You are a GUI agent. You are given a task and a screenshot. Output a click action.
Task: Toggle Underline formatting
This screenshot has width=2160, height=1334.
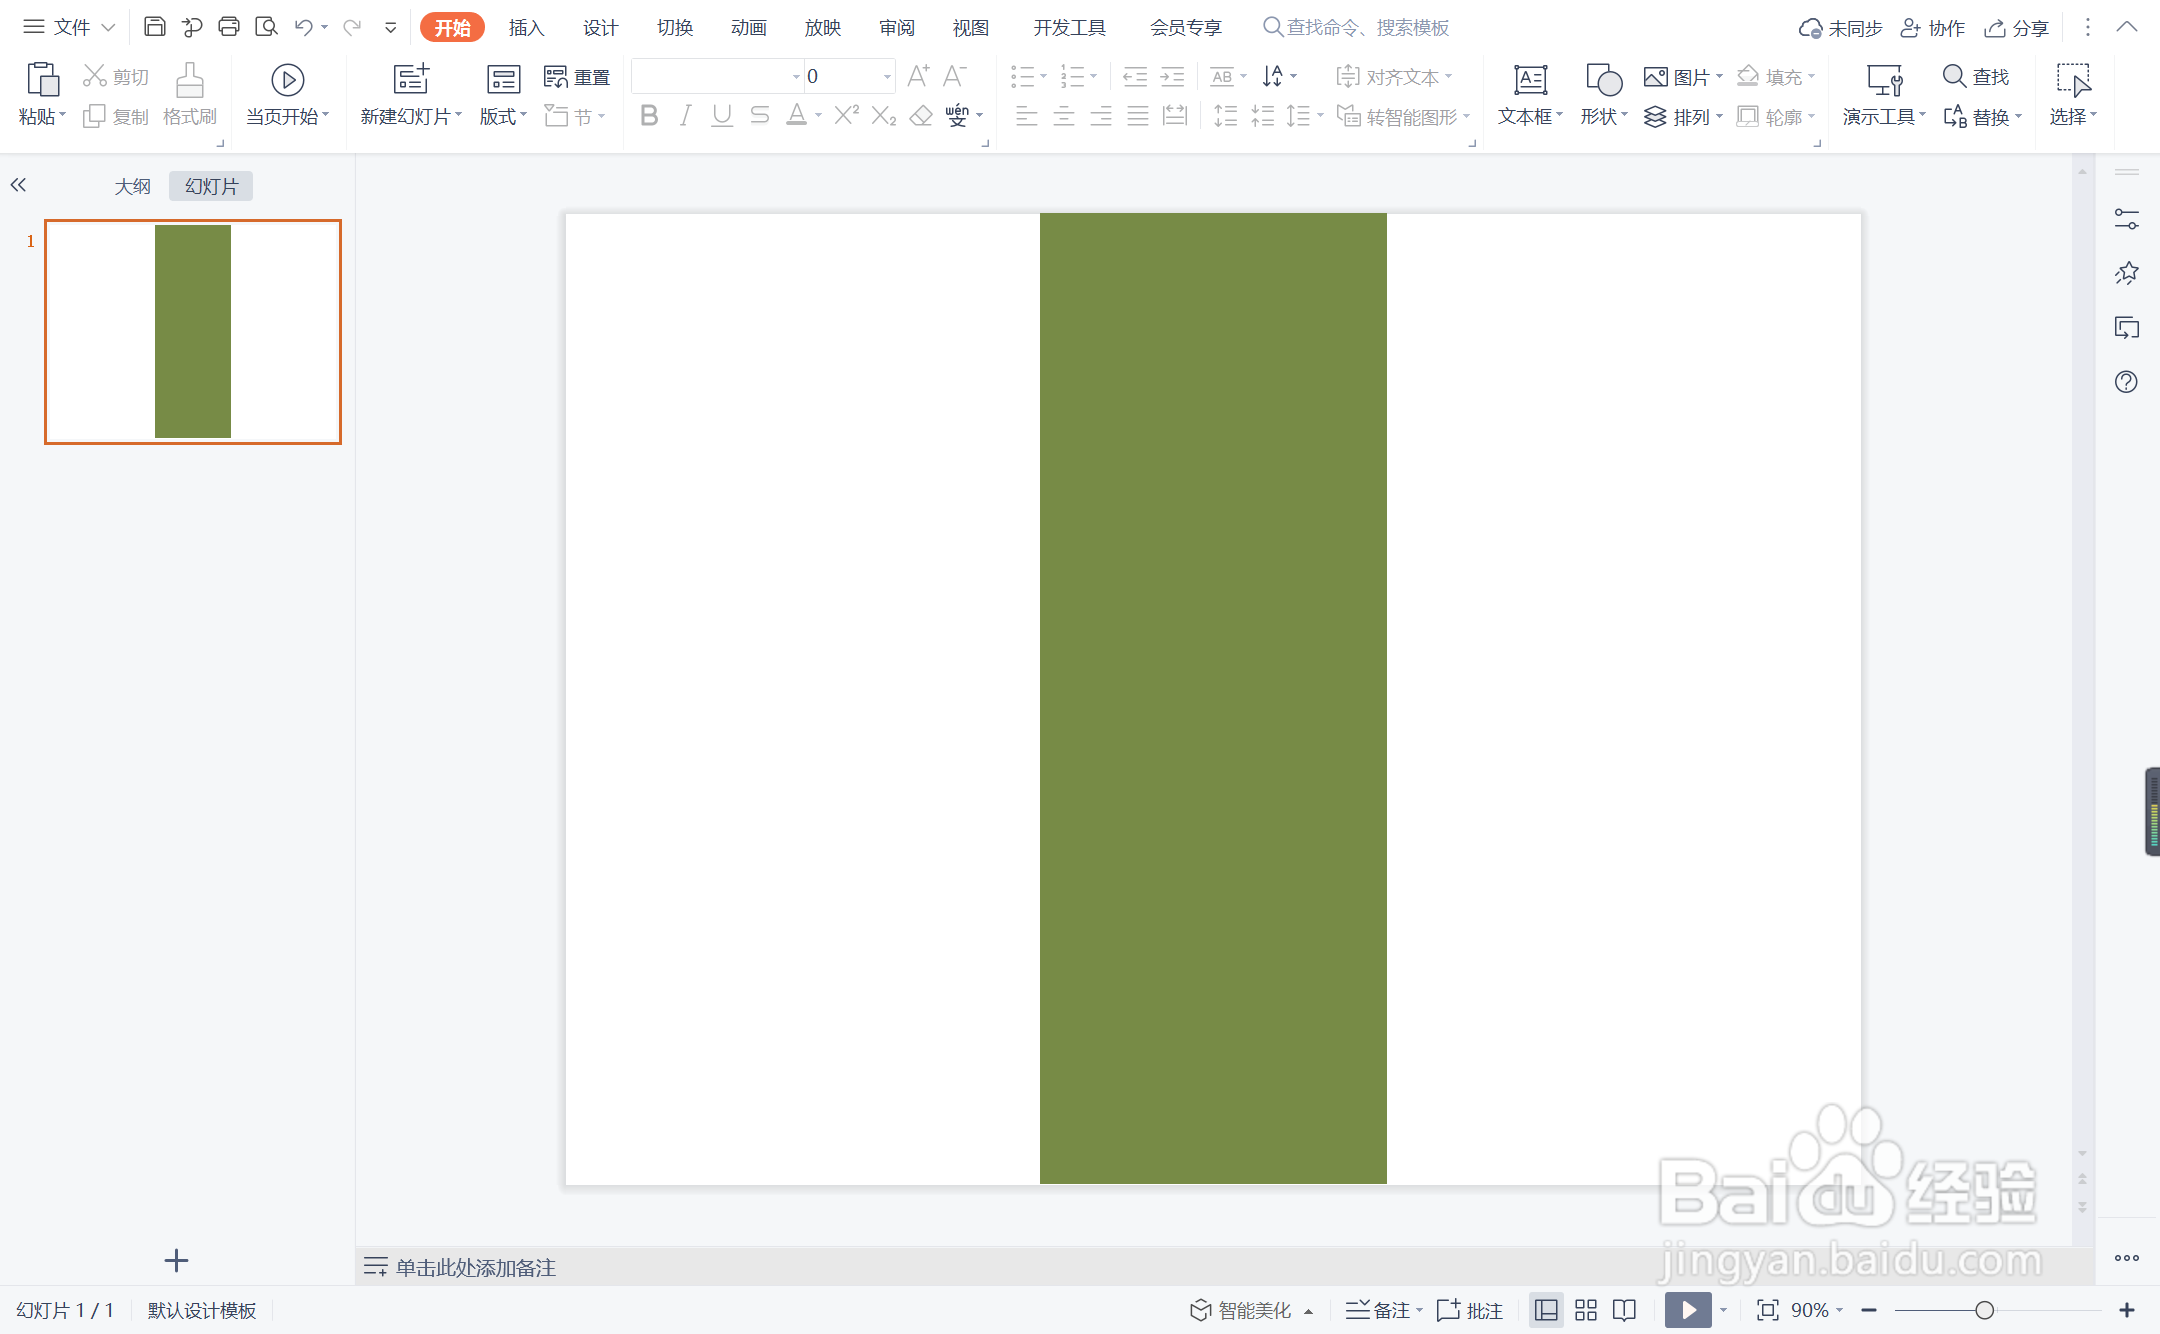pos(722,117)
